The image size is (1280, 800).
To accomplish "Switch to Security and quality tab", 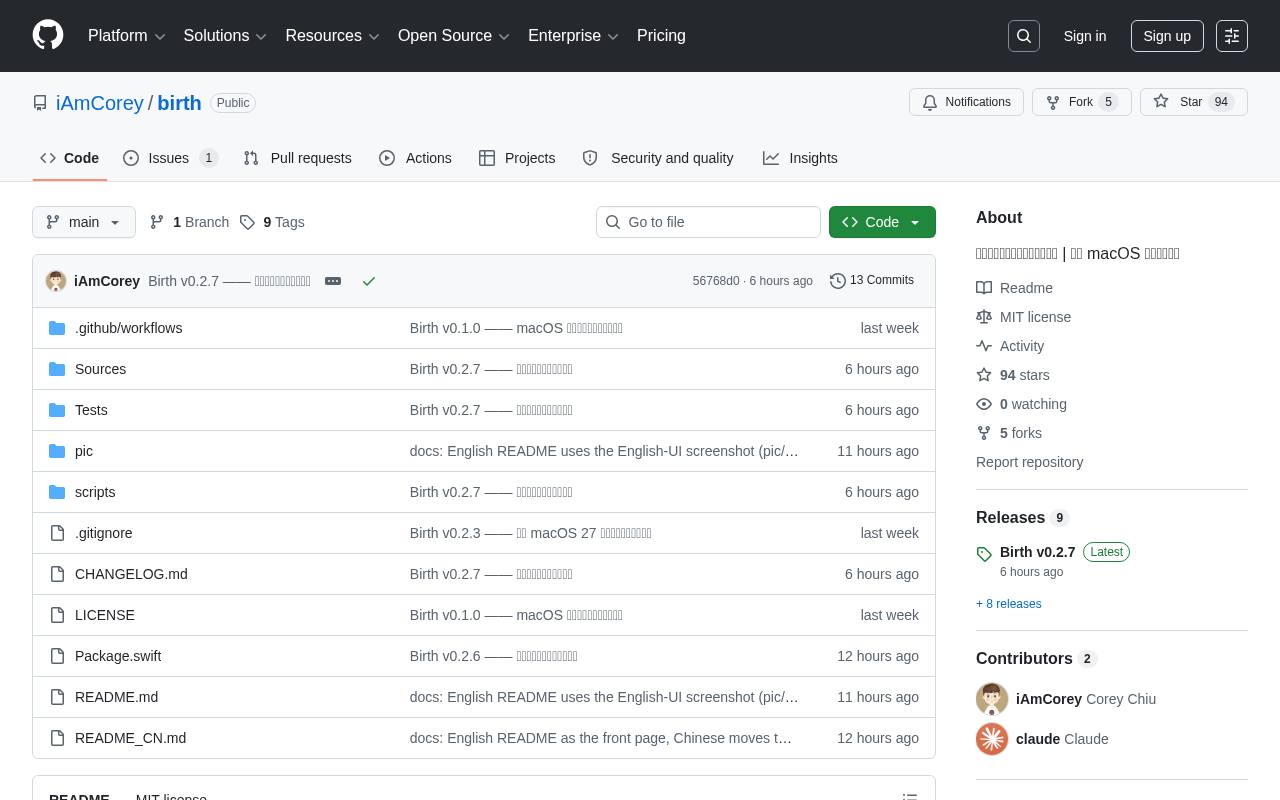I will pyautogui.click(x=658, y=158).
